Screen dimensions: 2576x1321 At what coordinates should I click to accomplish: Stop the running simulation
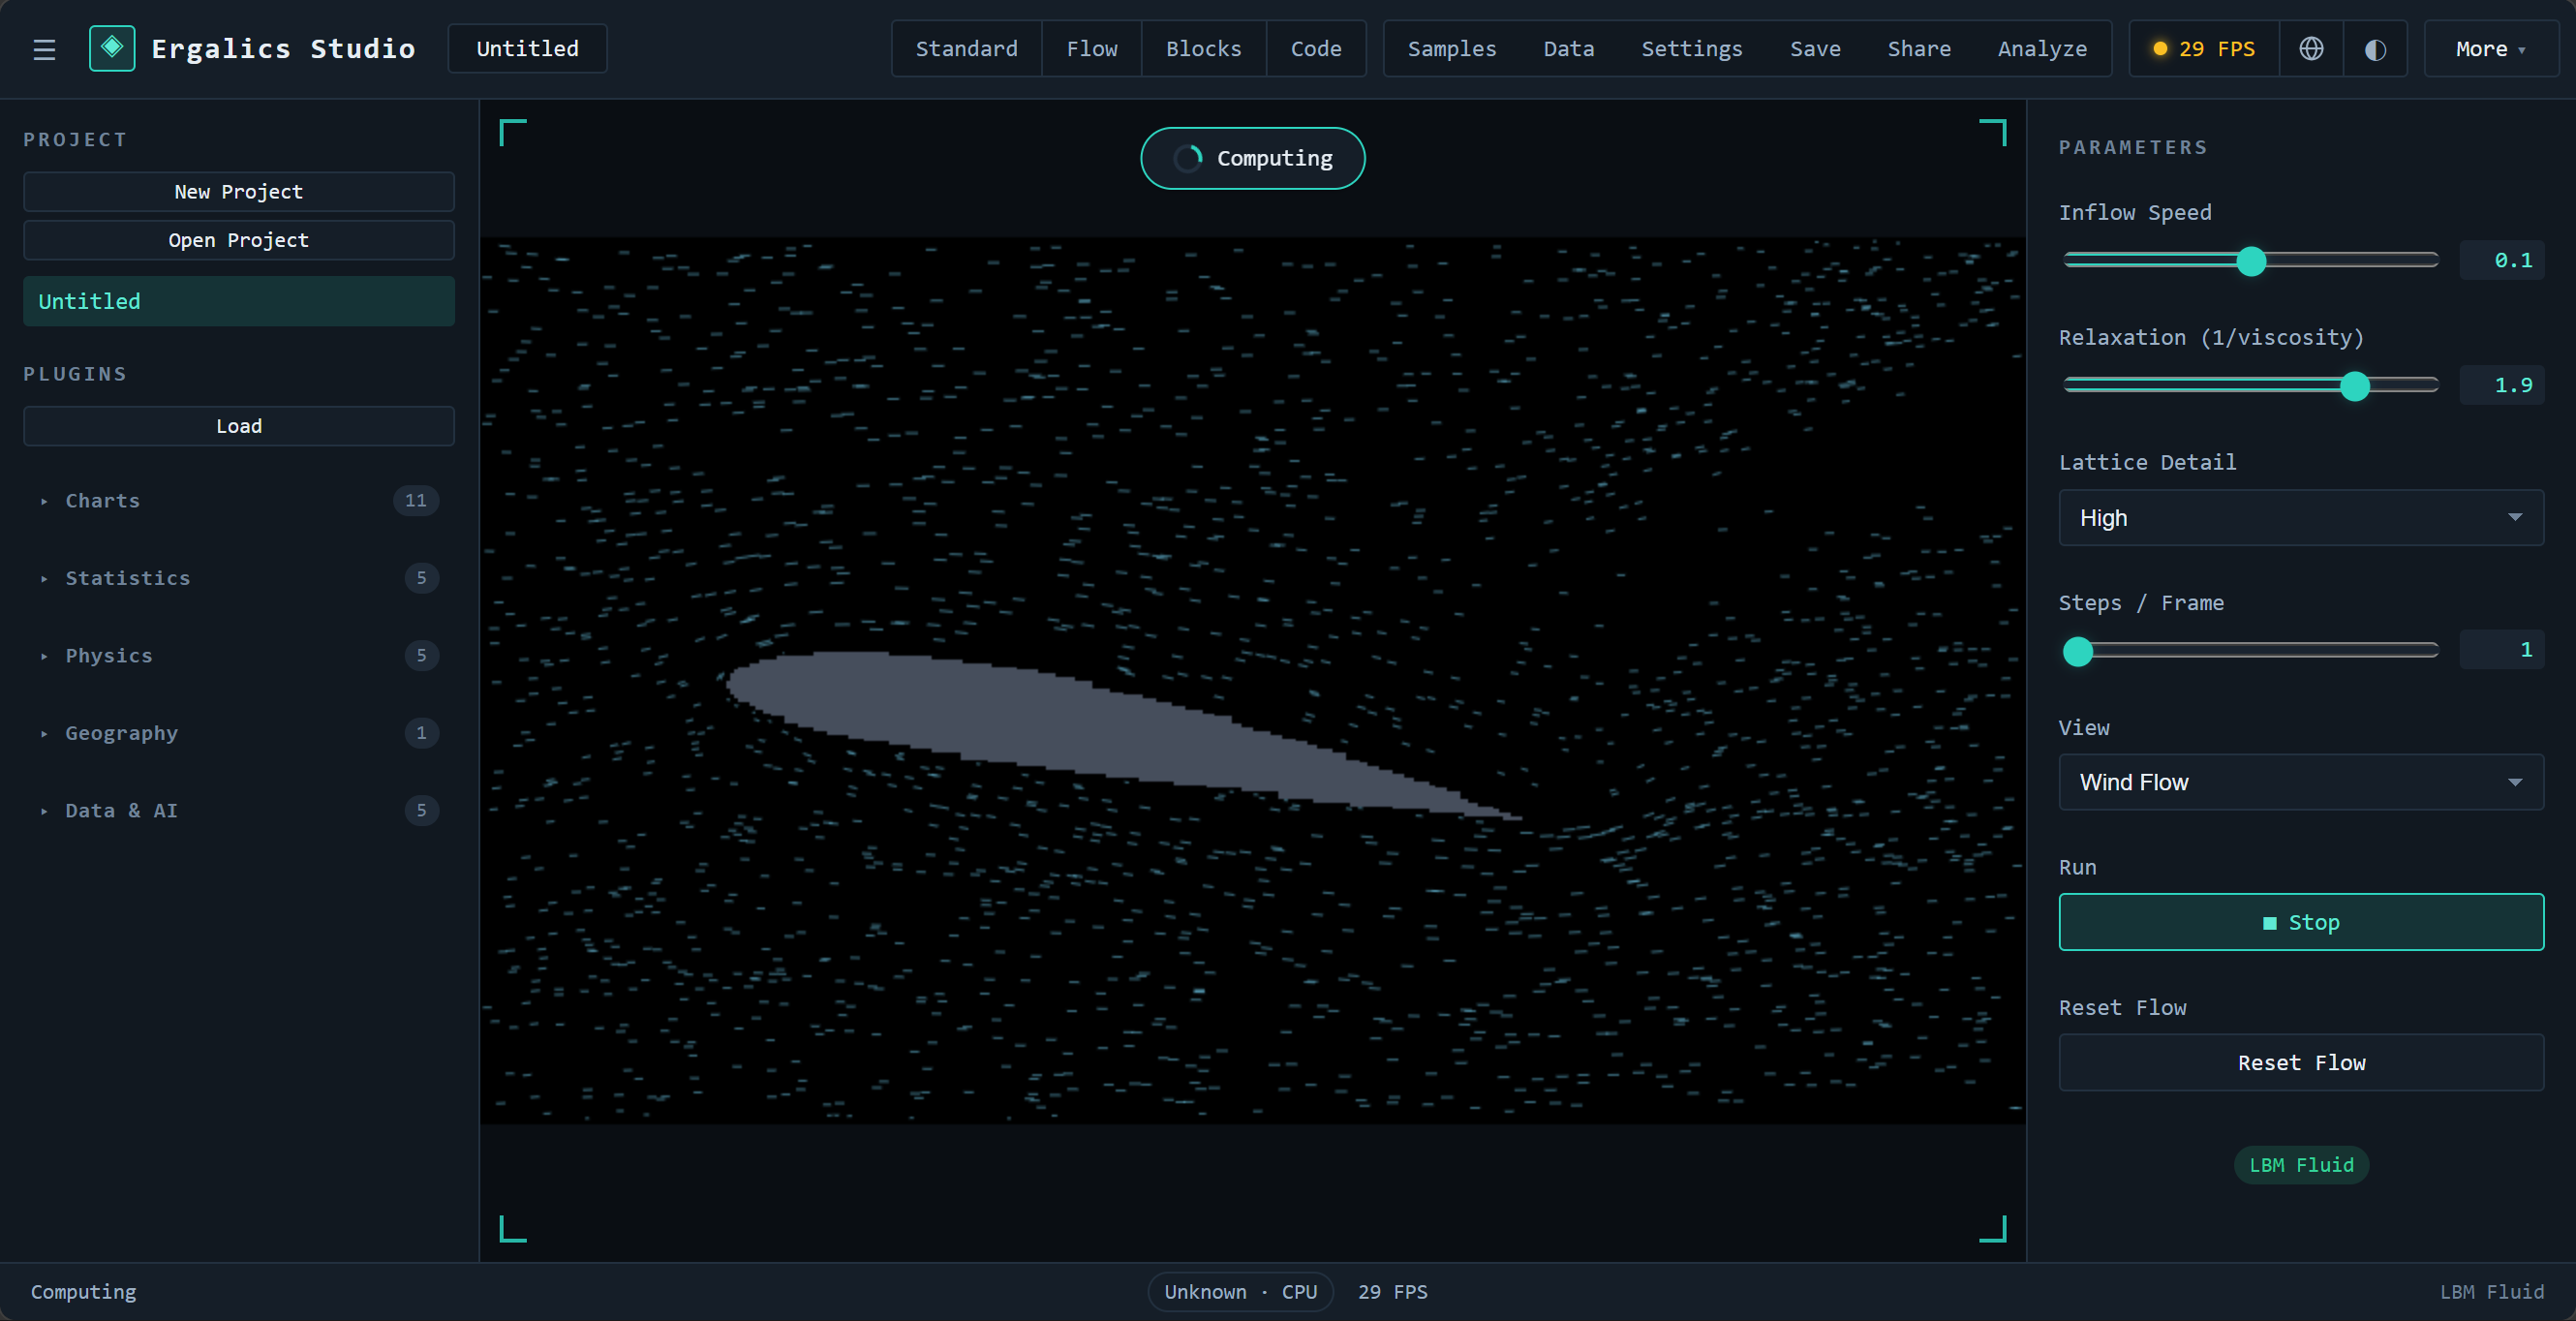tap(2300, 922)
